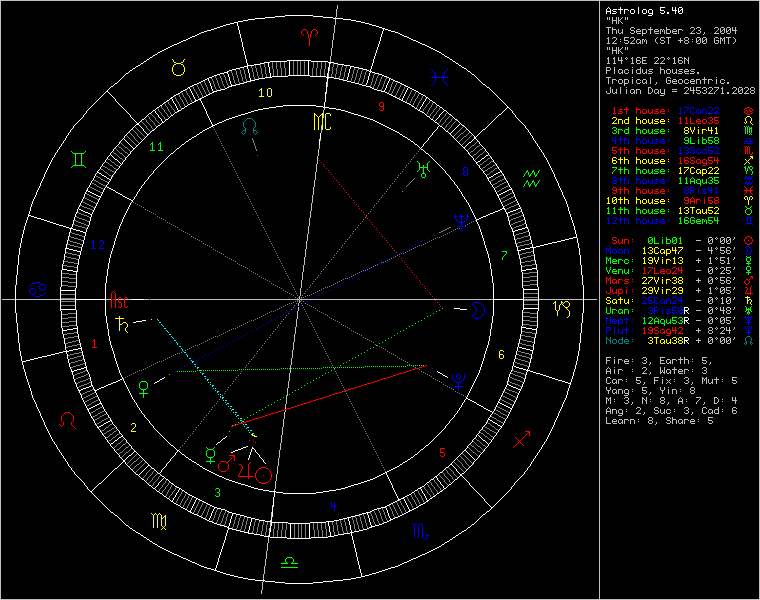This screenshot has height=600, width=760.
Task: Select the blue Neptune trident symbol
Action: (x=461, y=221)
